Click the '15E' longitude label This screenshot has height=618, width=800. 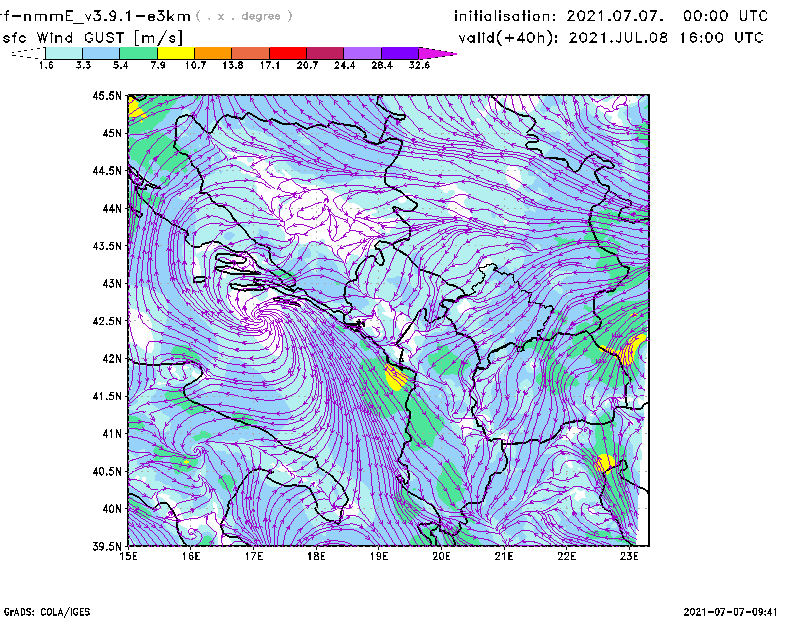click(128, 556)
